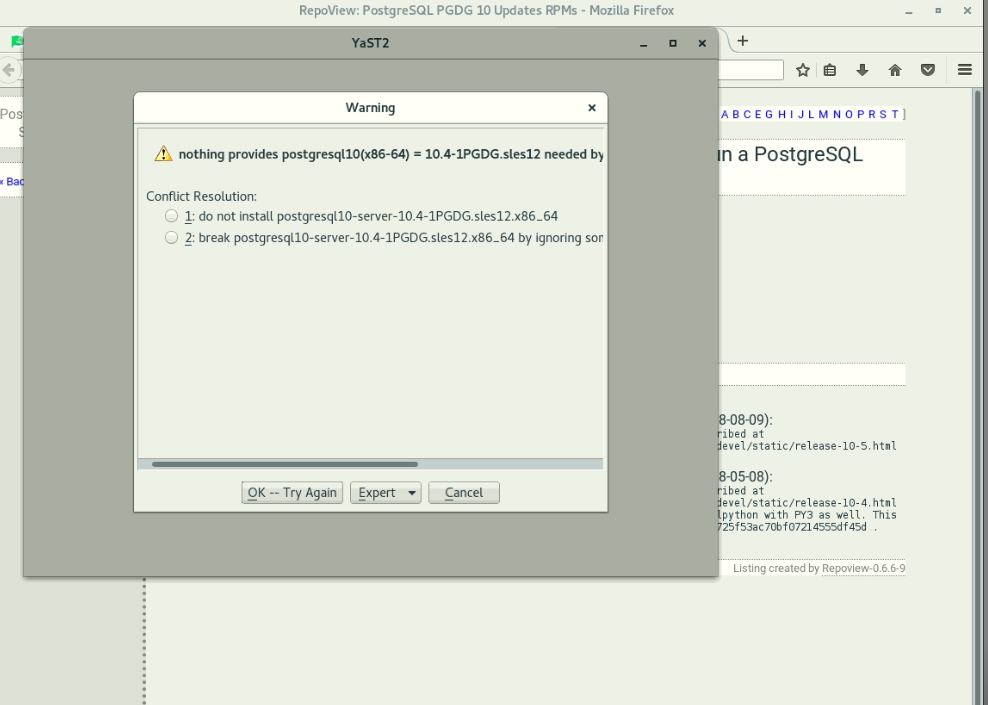
Task: Click the Repoview-0.6.6-9 link
Action: click(x=863, y=568)
